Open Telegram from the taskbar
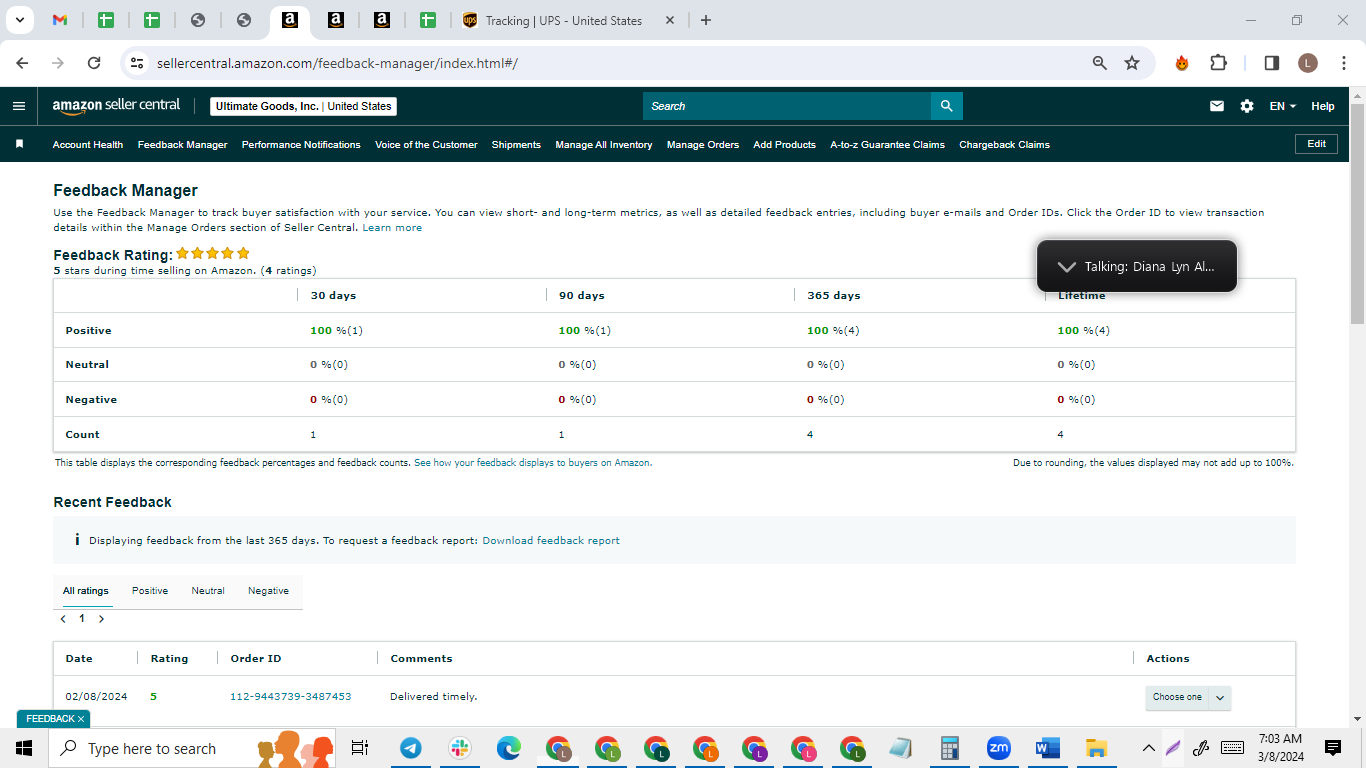This screenshot has height=768, width=1366. pos(410,748)
